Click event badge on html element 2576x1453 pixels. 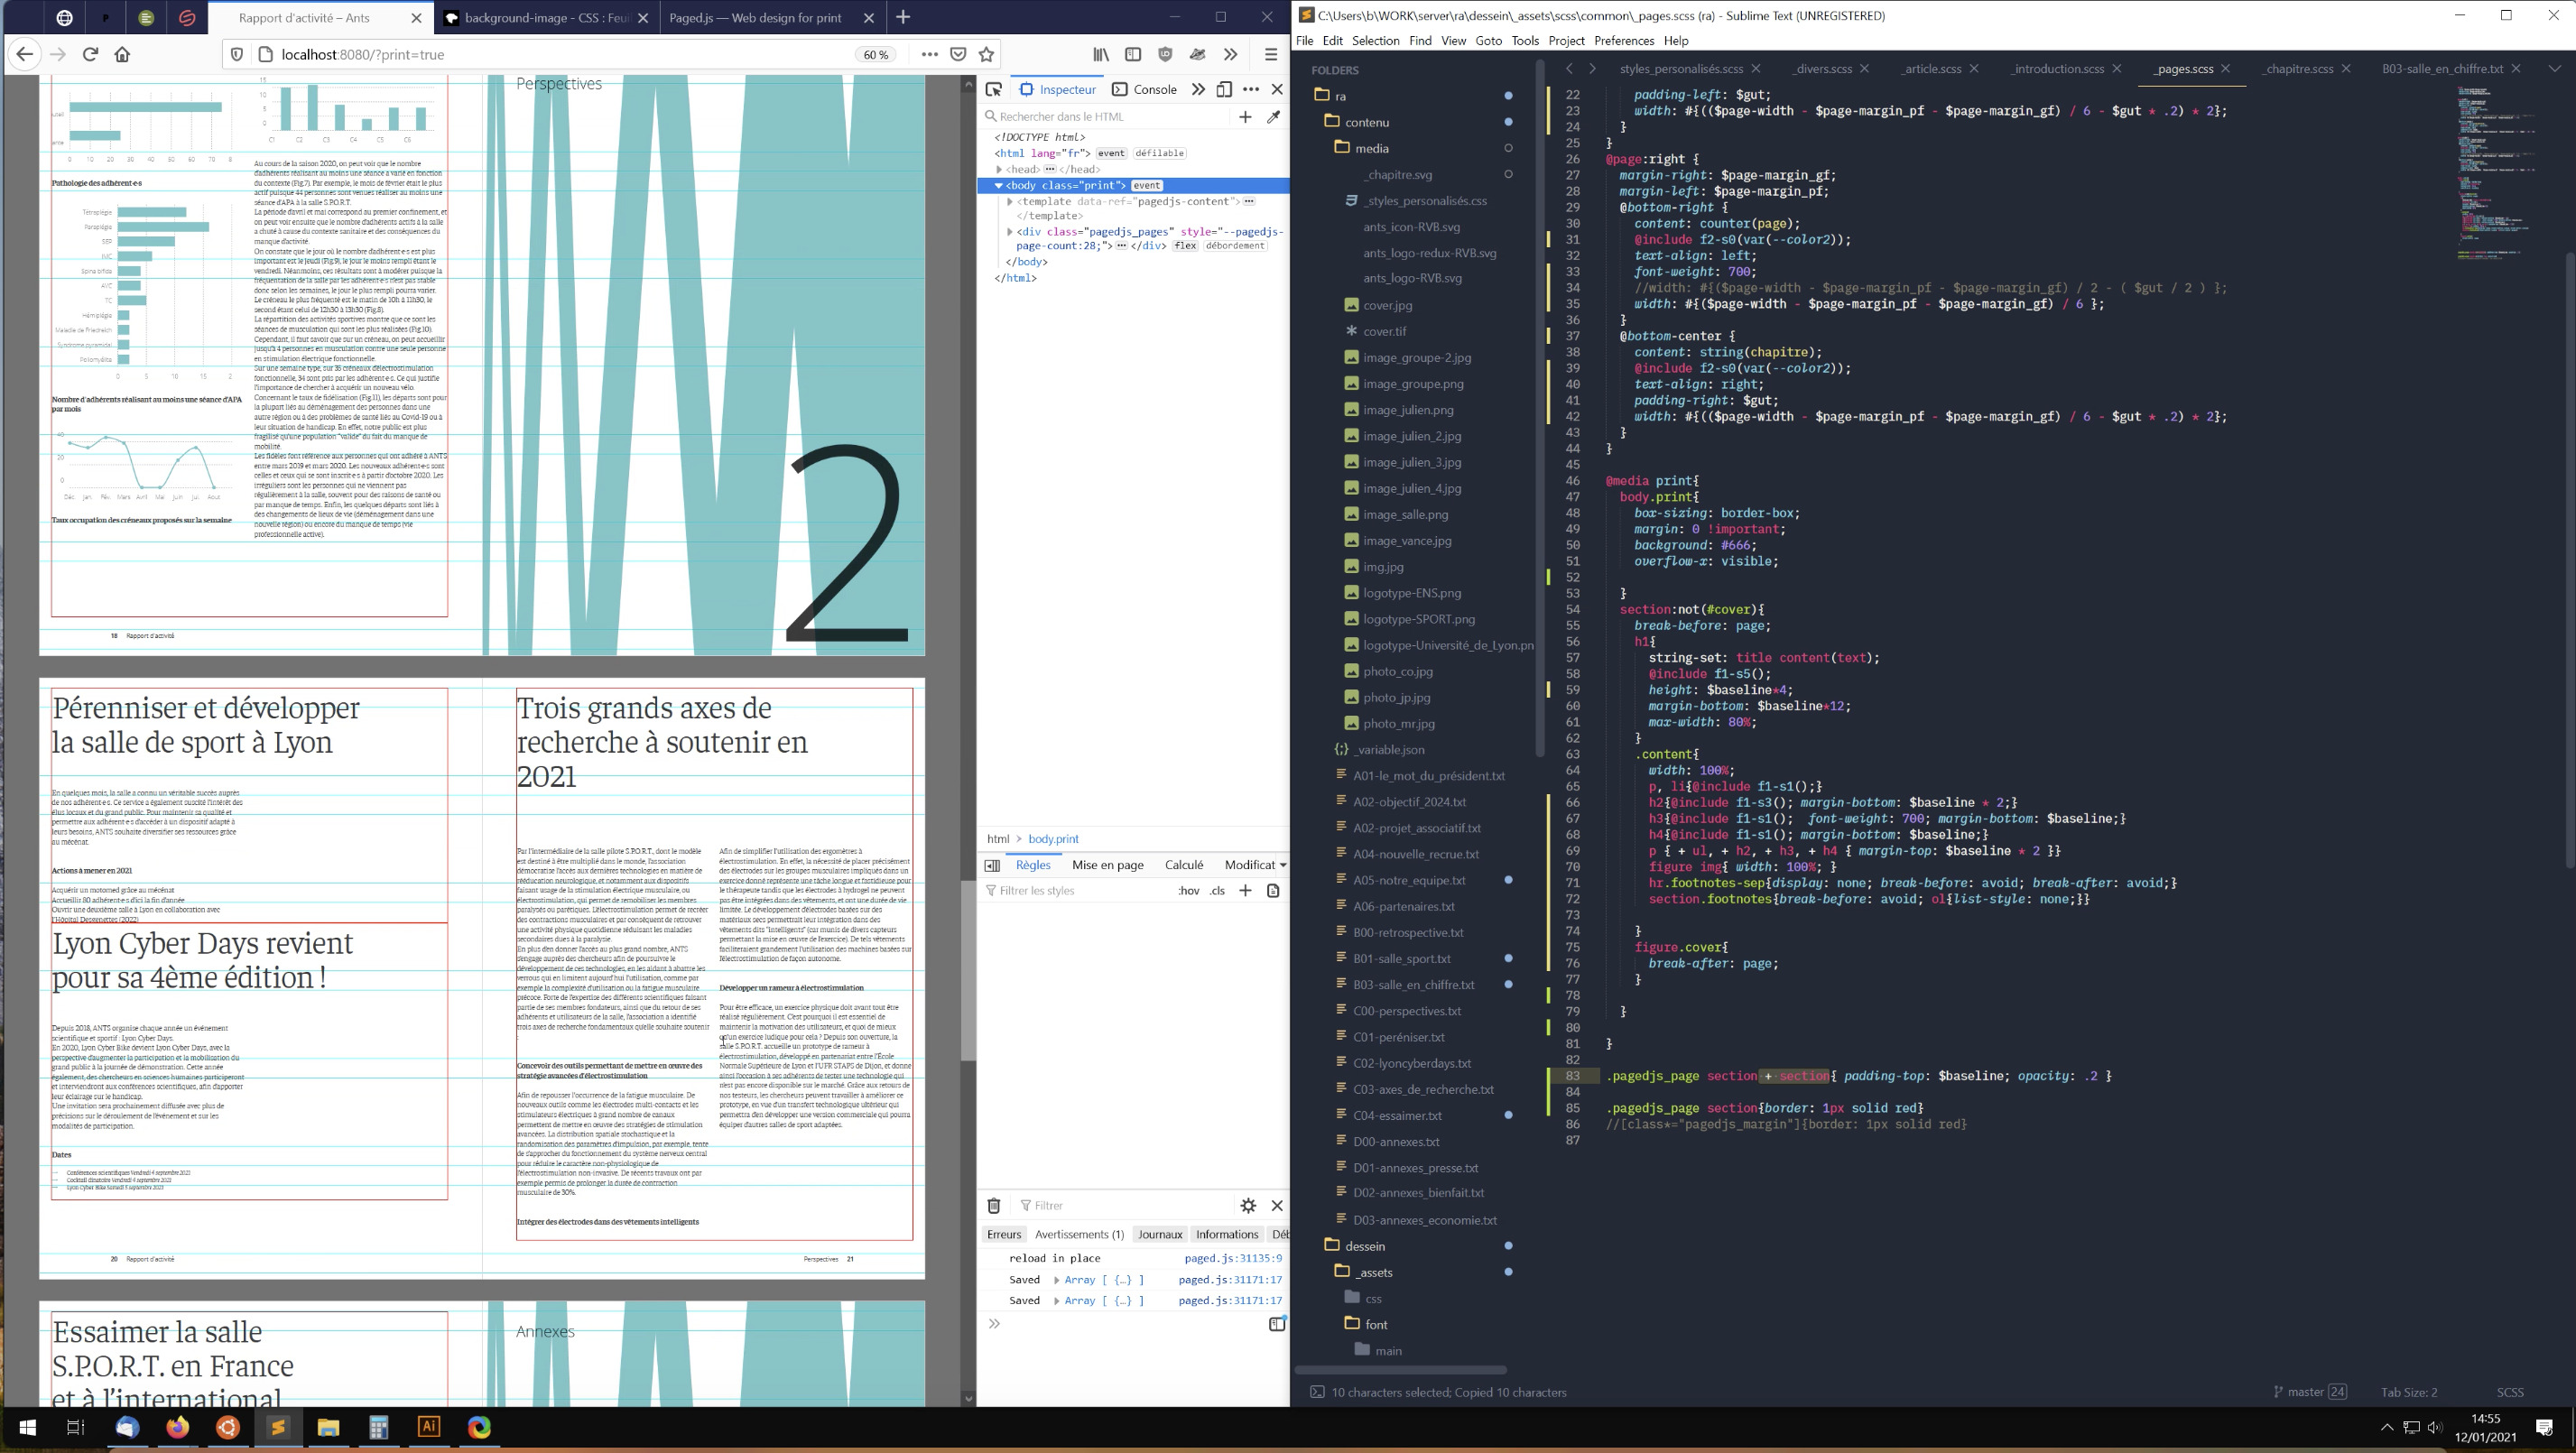pos(1111,153)
